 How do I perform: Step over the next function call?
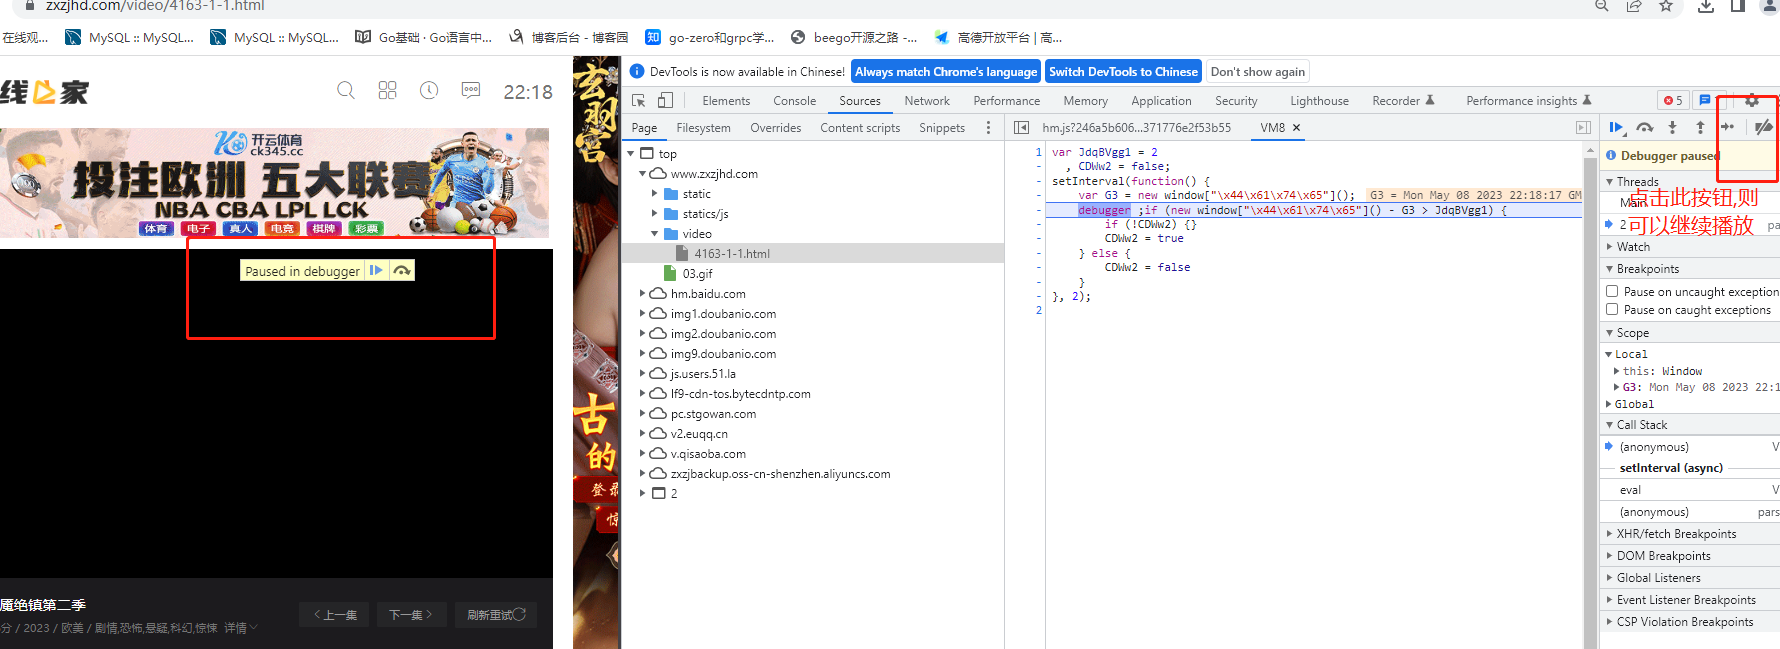pos(1645,127)
